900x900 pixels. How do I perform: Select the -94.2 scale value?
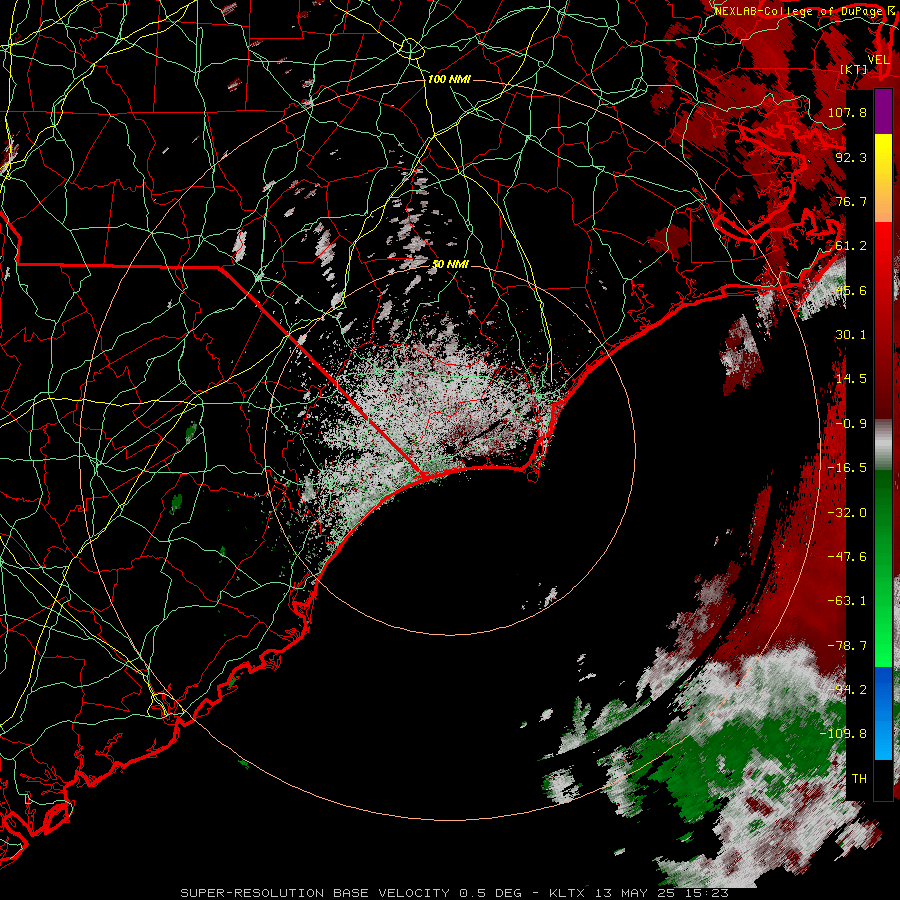pos(847,690)
